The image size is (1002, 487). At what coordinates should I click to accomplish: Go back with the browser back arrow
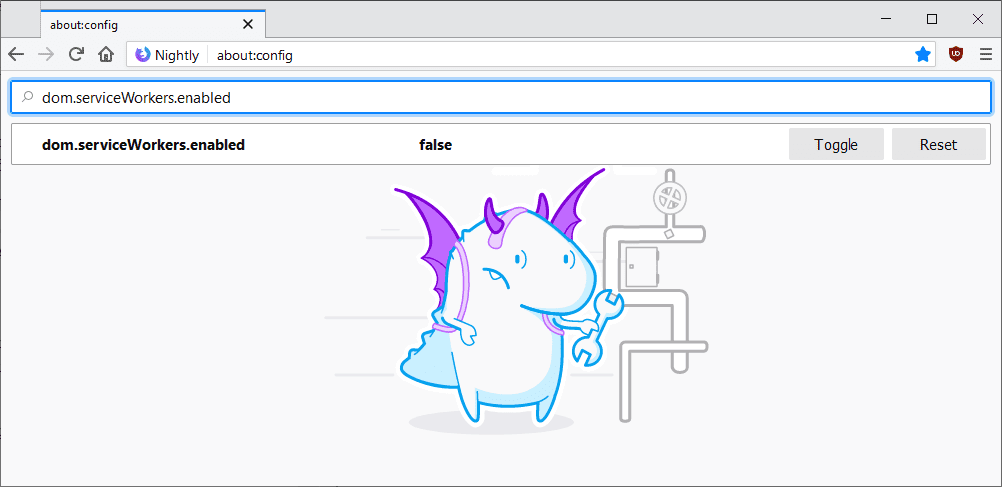(16, 55)
